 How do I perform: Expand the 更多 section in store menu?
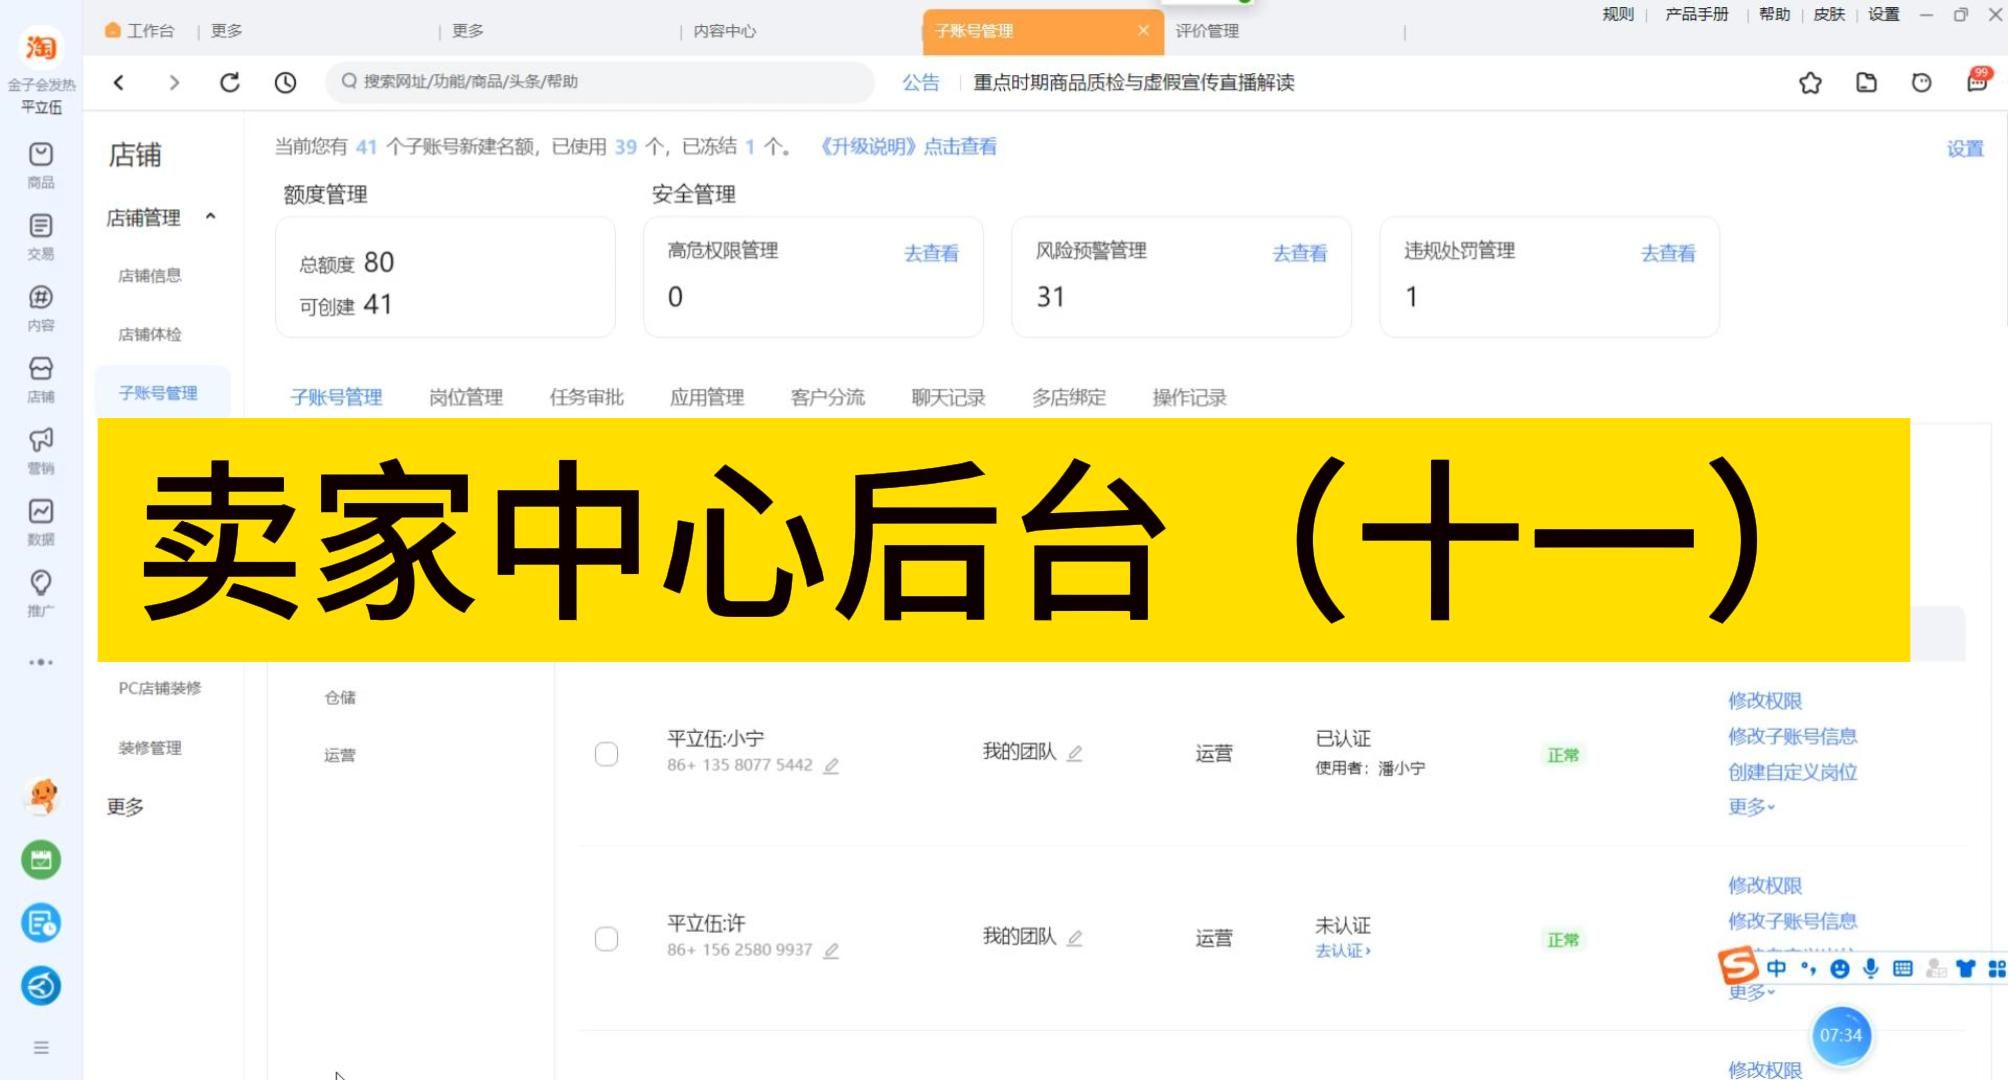(126, 807)
